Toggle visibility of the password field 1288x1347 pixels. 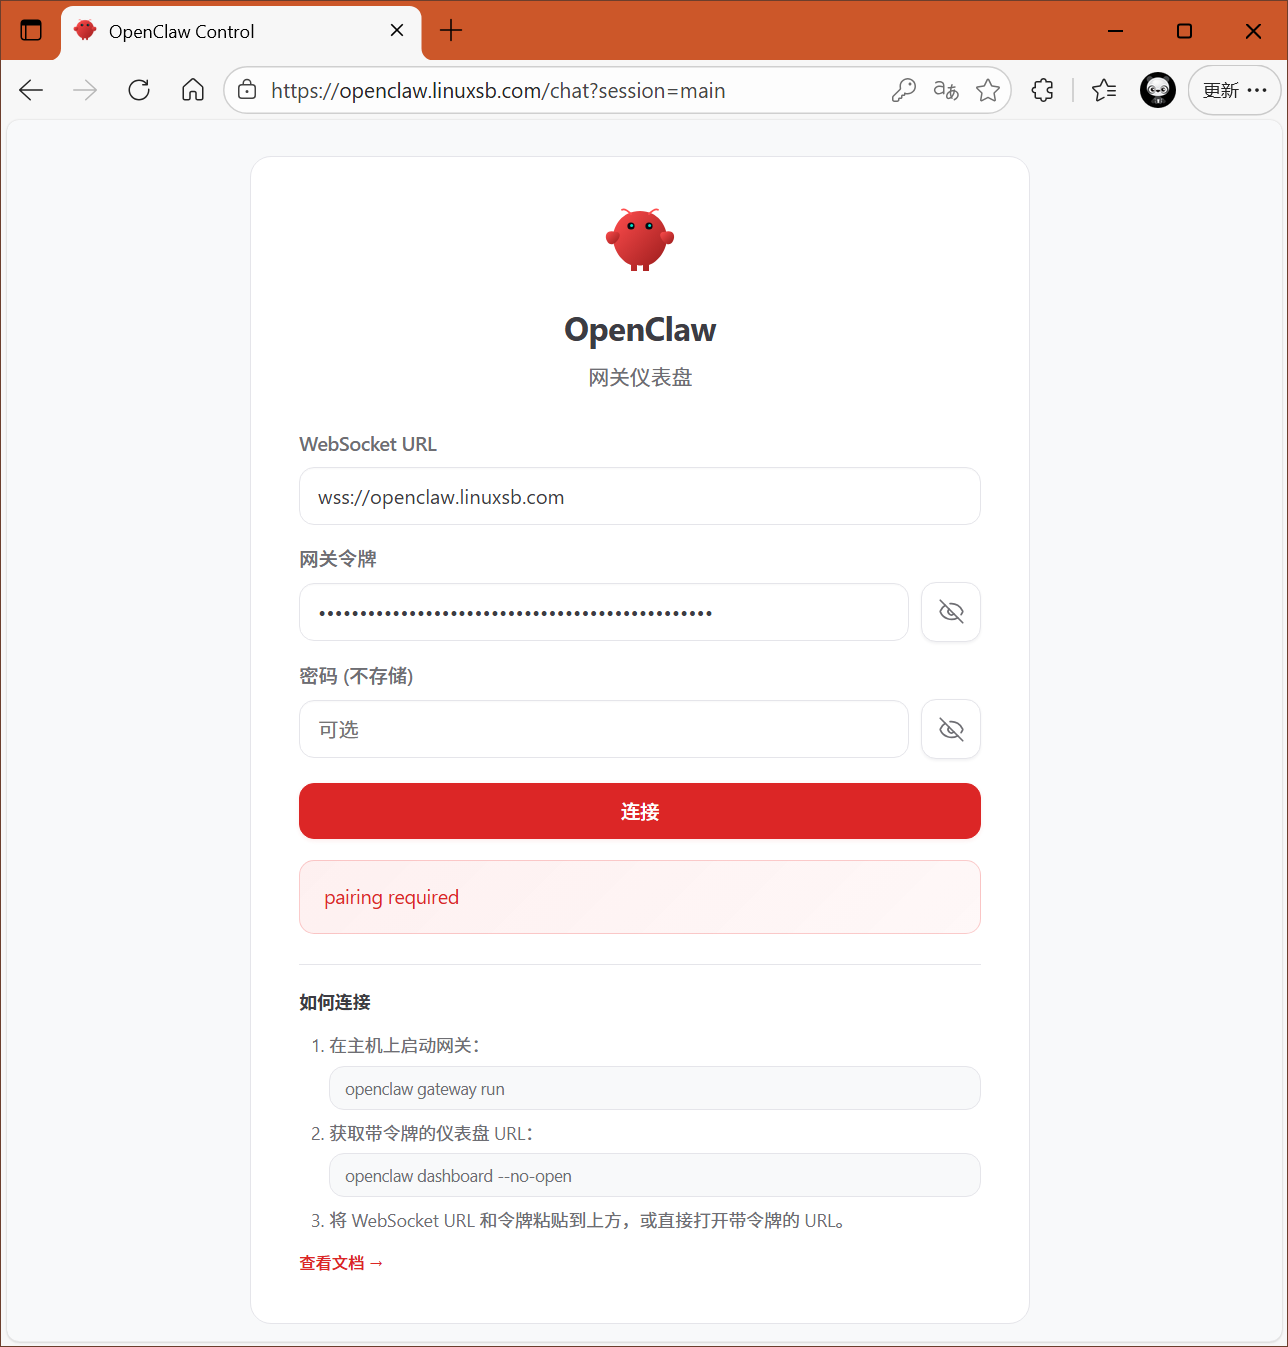[x=950, y=729]
